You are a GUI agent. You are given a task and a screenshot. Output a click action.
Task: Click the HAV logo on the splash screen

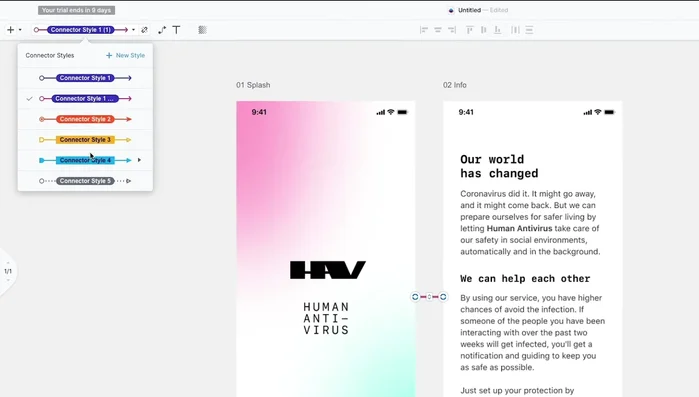pos(328,270)
